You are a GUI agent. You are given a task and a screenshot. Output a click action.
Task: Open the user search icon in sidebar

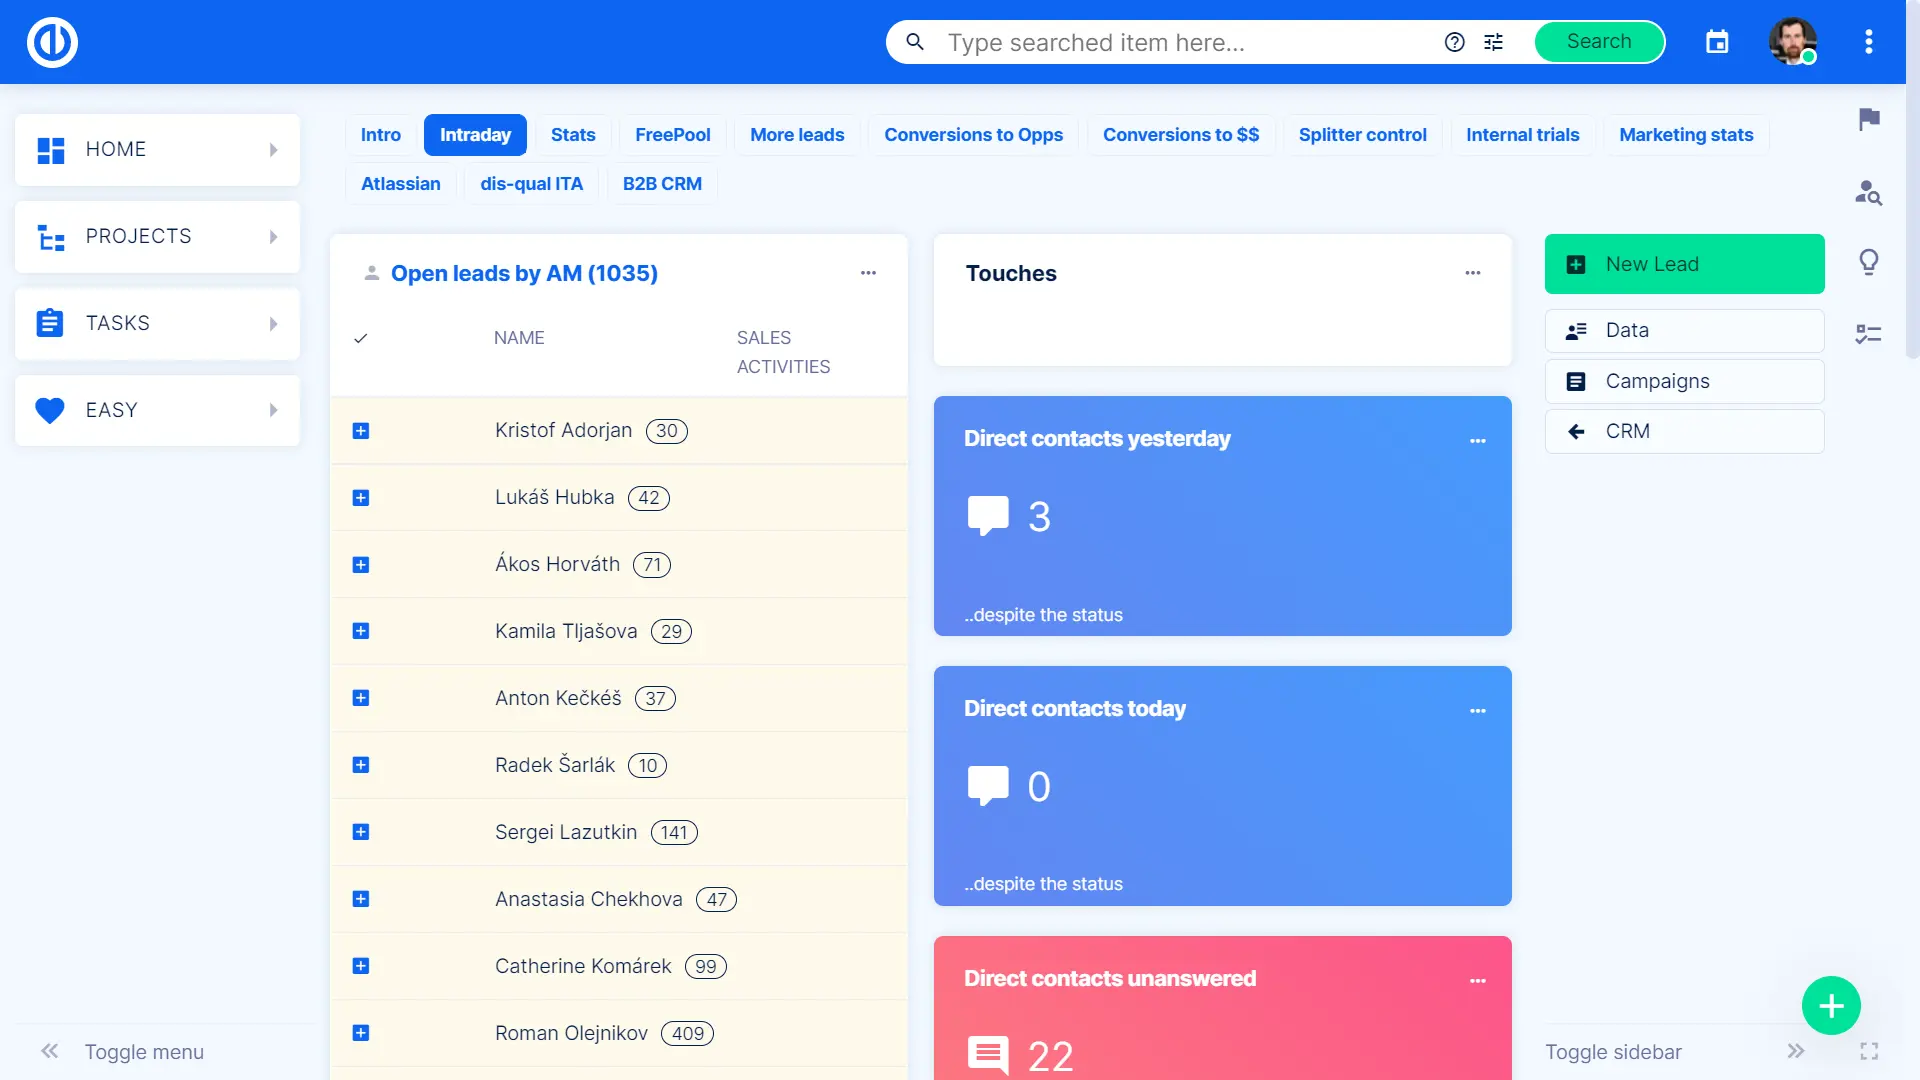[1868, 192]
